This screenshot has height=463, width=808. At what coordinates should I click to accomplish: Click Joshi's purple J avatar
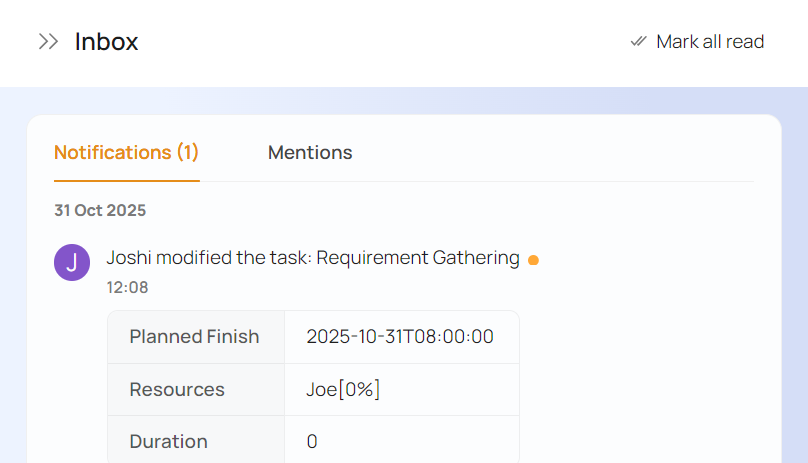tap(72, 263)
